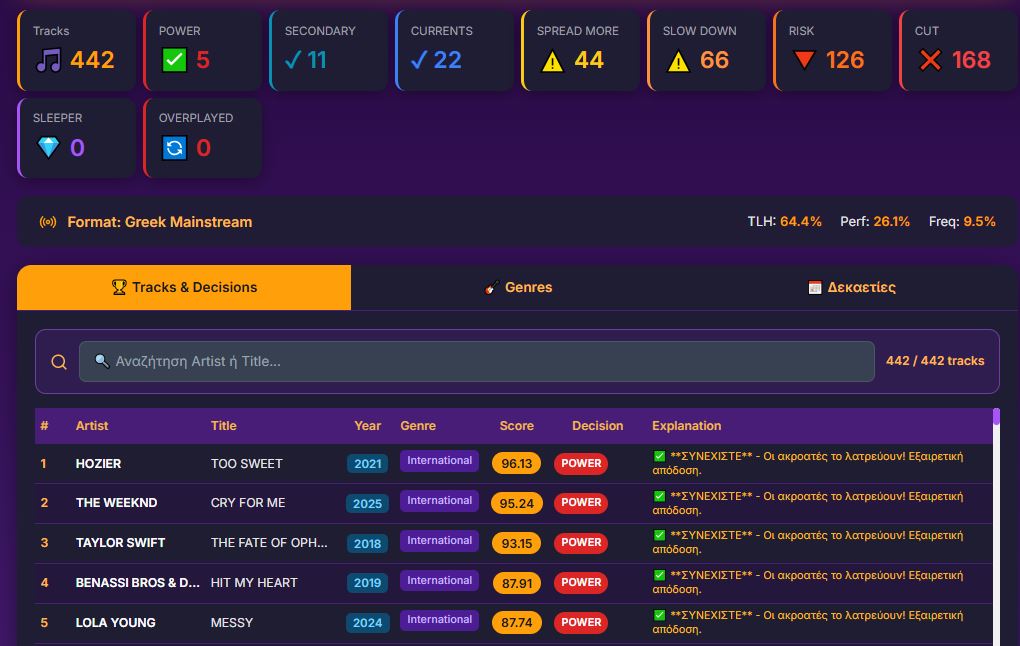Image resolution: width=1020 pixels, height=646 pixels.
Task: Filter by CUT card showing 168
Action: 959,50
